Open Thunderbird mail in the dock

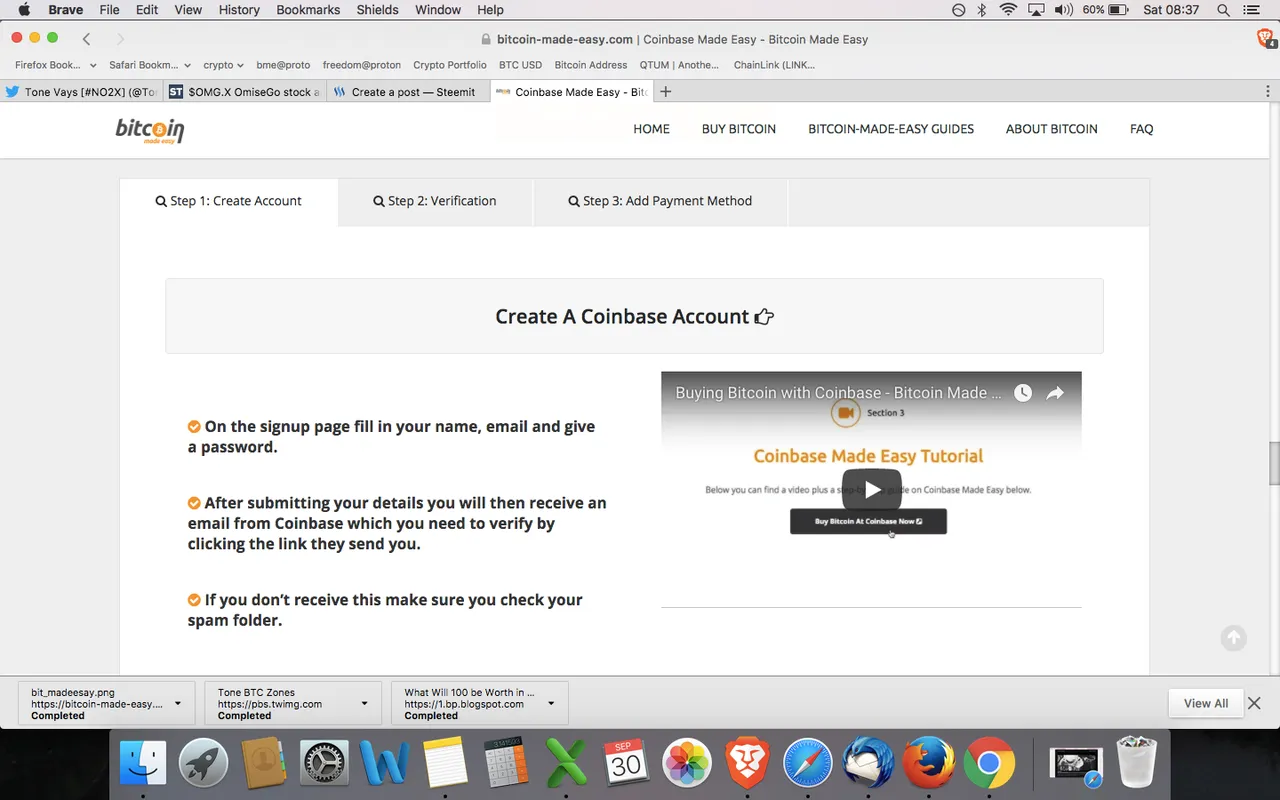(x=868, y=764)
